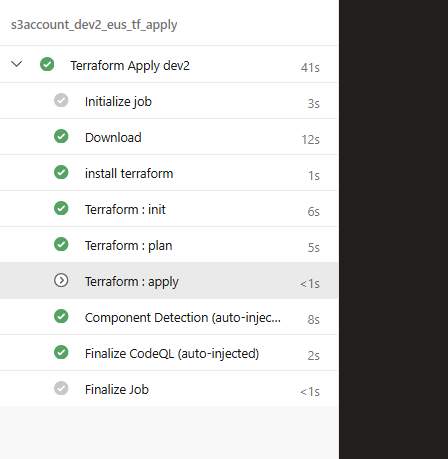Click gray check icon next to Initialize job
The width and height of the screenshot is (448, 459).
[x=61, y=100]
